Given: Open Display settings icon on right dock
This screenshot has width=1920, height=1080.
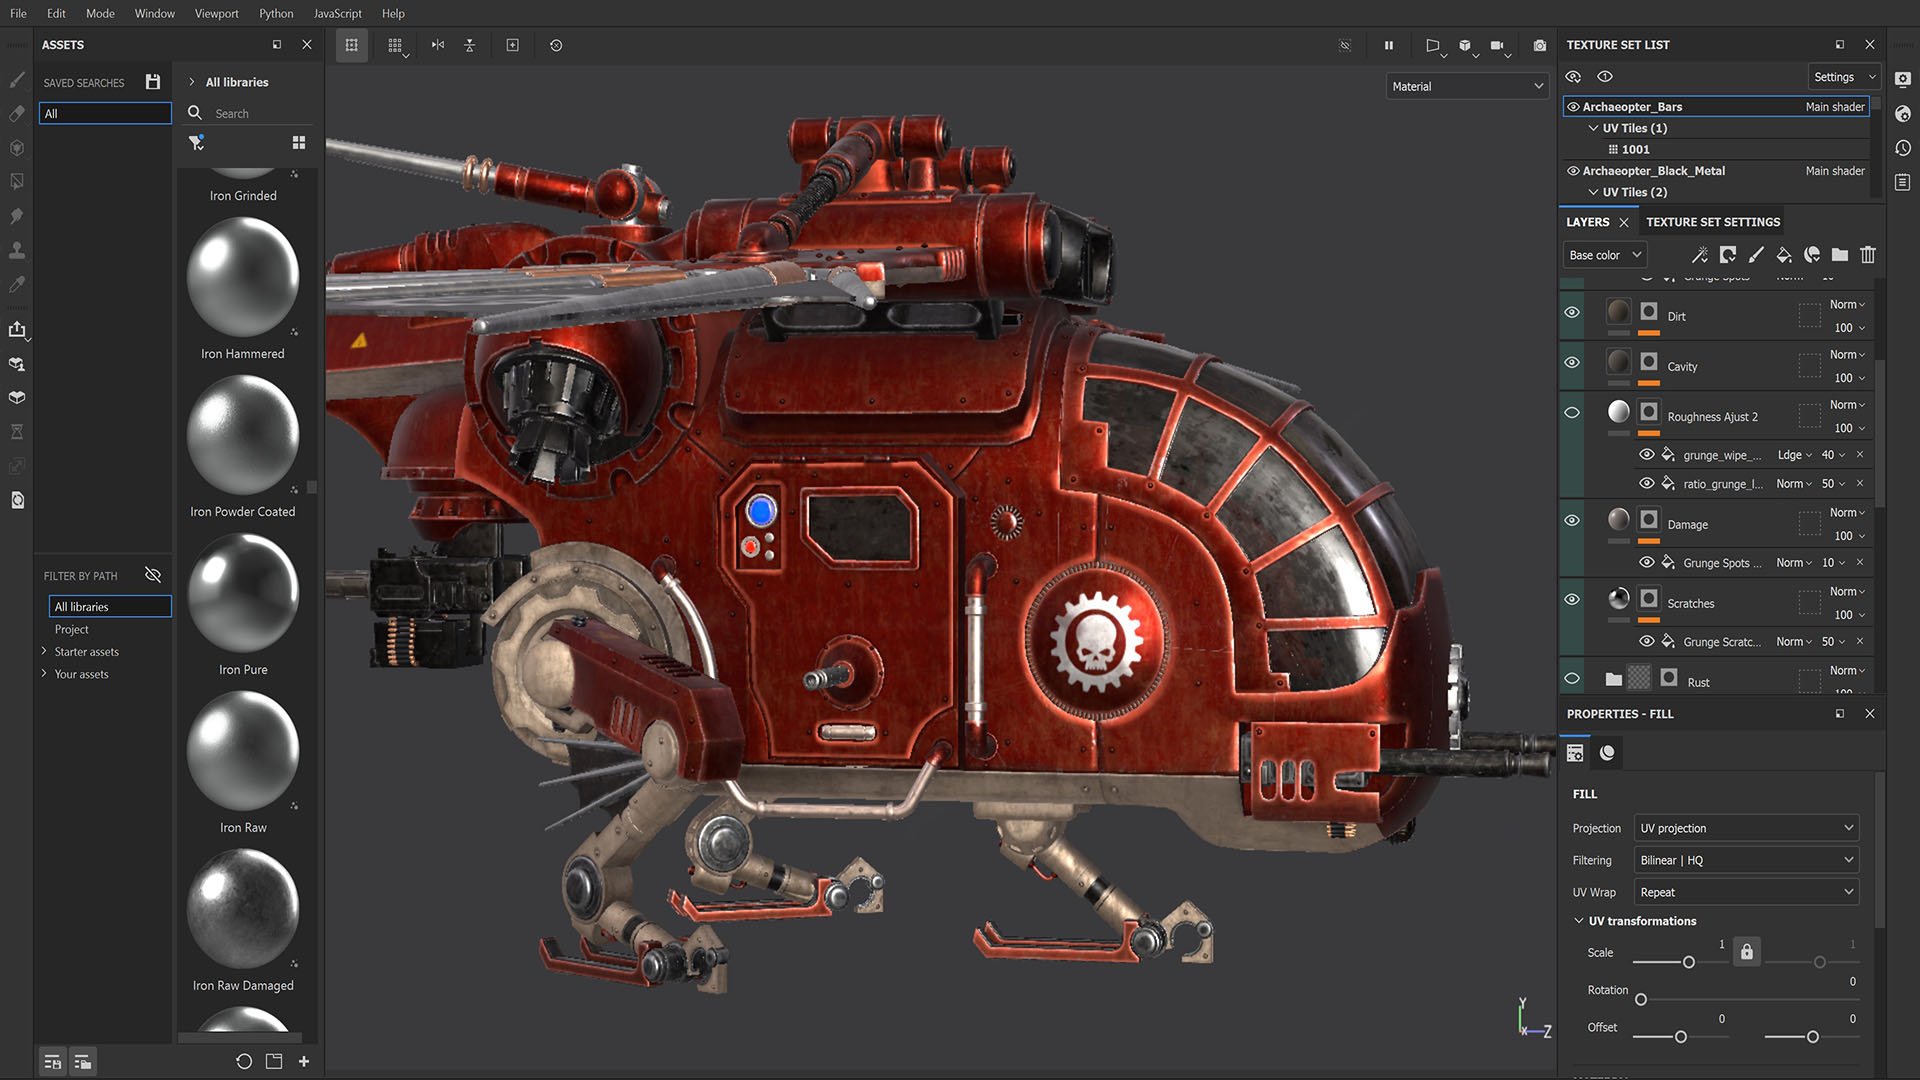Looking at the screenshot, I should 1903,79.
